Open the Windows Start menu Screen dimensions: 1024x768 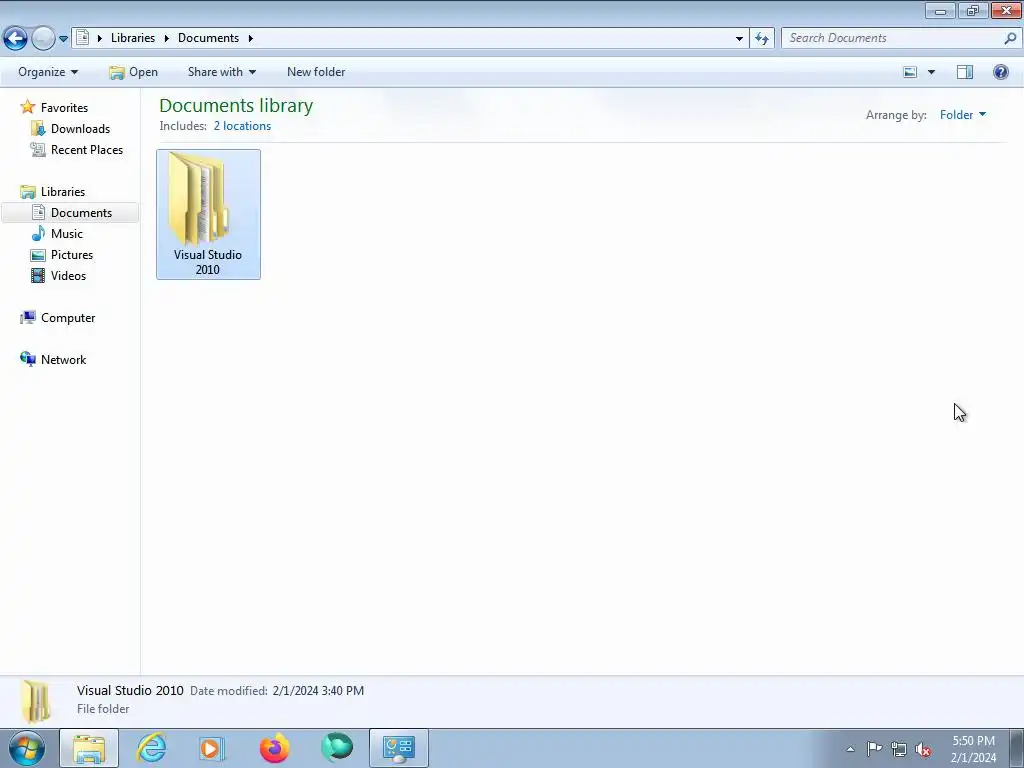click(x=26, y=748)
